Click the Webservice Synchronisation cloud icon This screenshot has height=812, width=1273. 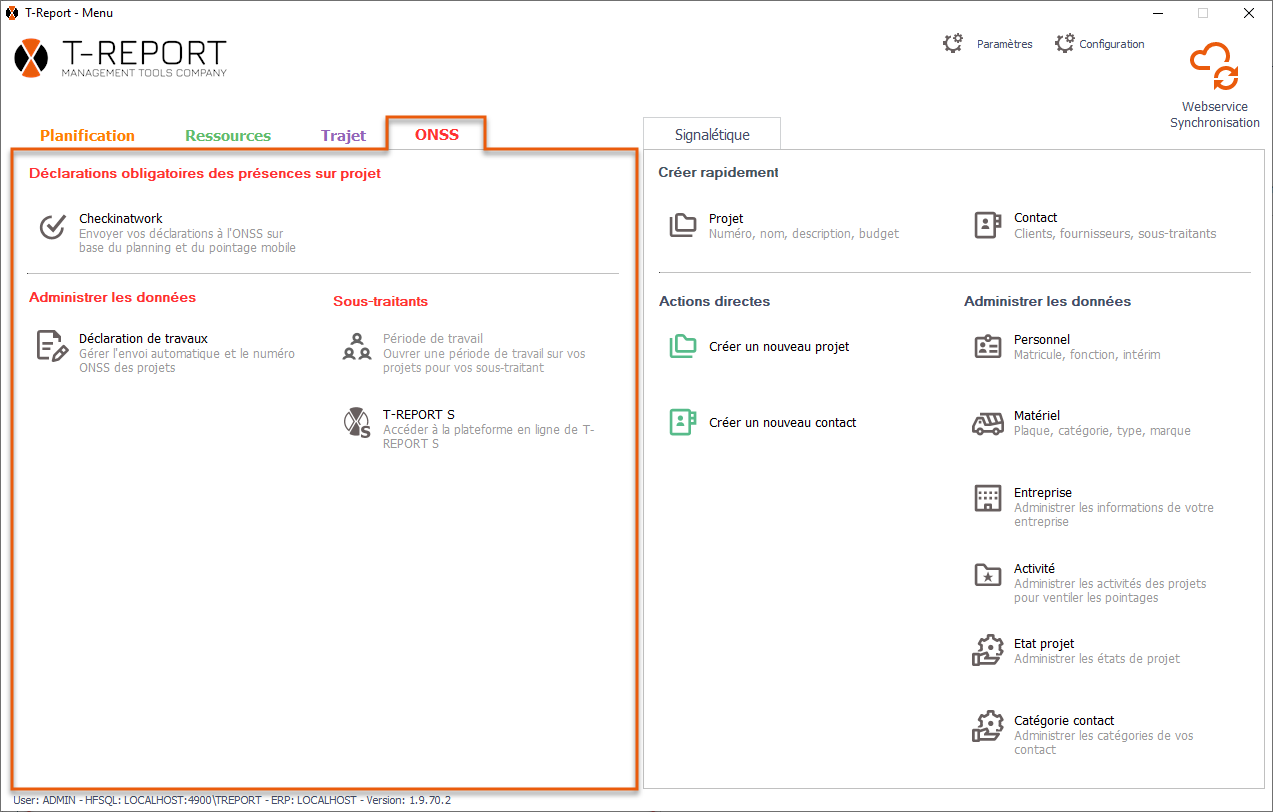point(1214,67)
